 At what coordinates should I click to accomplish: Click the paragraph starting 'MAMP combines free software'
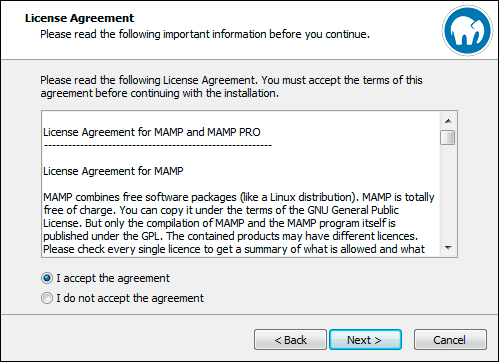(239, 223)
